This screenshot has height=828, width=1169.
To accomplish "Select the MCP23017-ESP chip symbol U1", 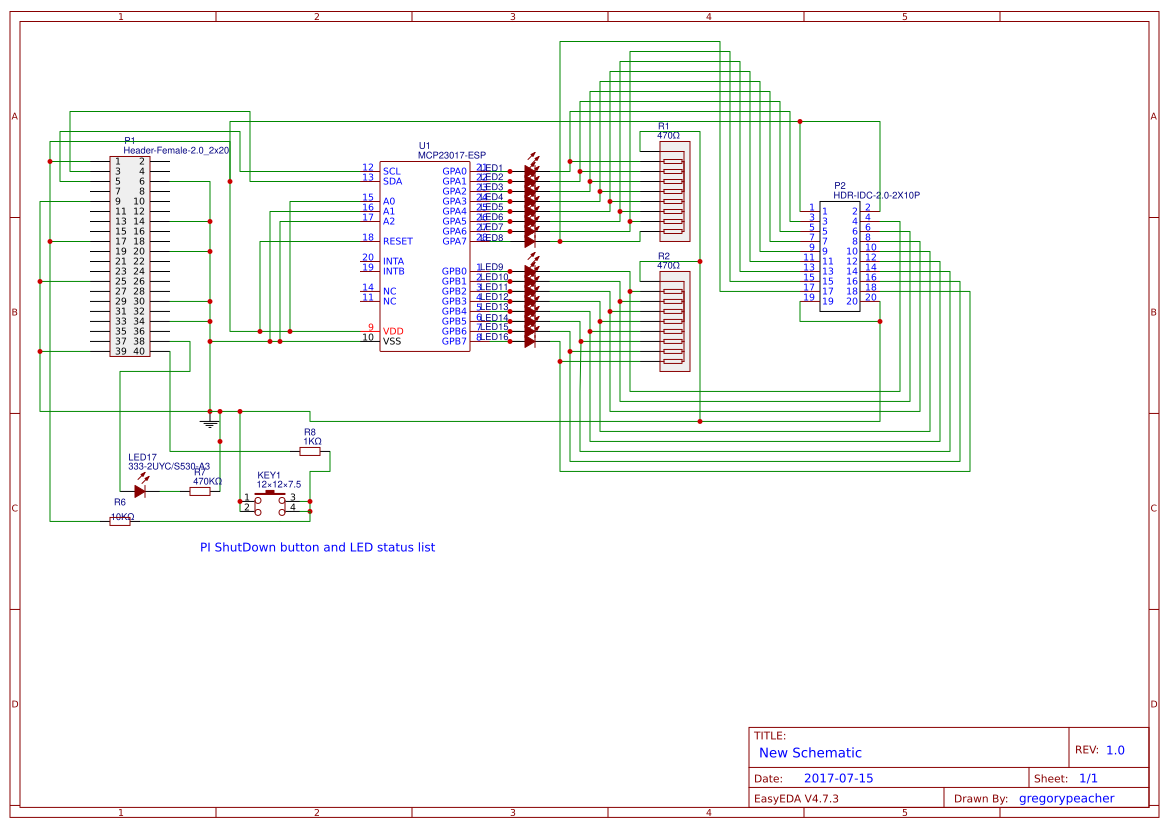I will [425, 255].
